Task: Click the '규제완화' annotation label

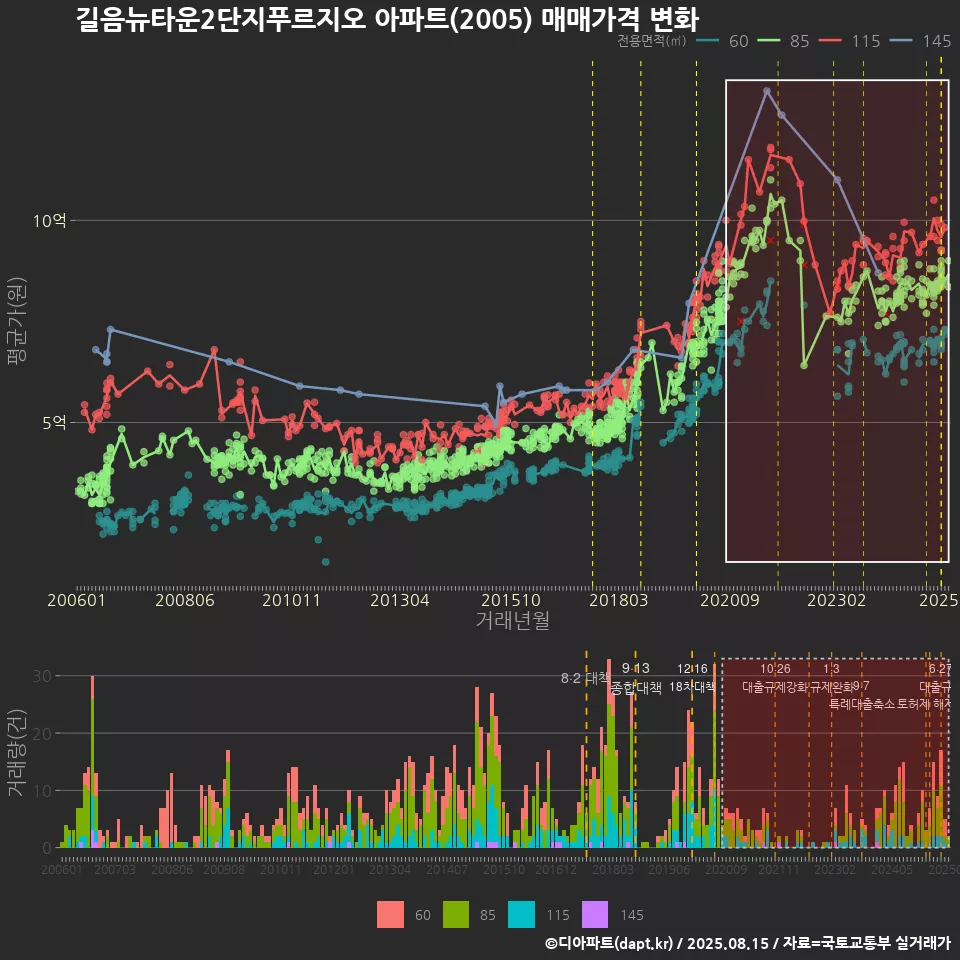Action: pos(831,687)
